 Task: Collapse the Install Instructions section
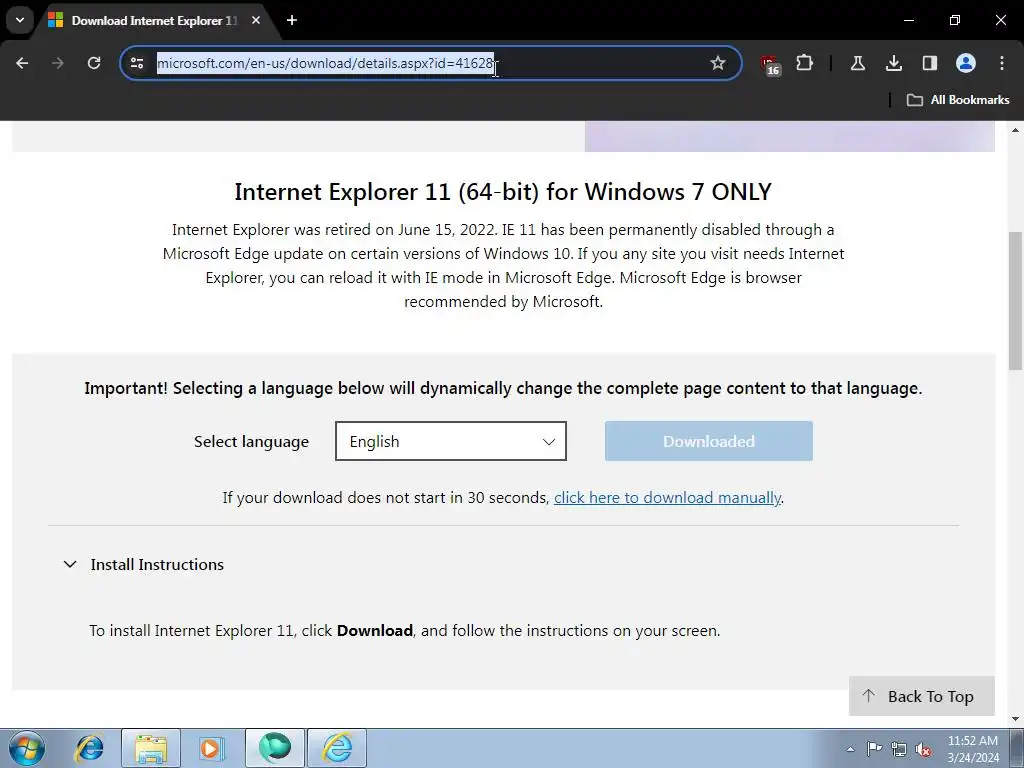click(144, 564)
